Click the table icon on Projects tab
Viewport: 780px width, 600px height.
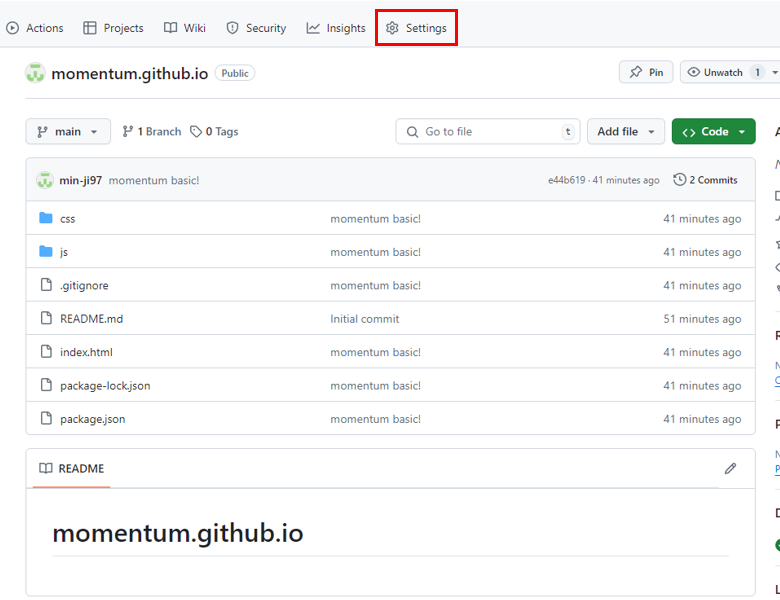click(90, 28)
